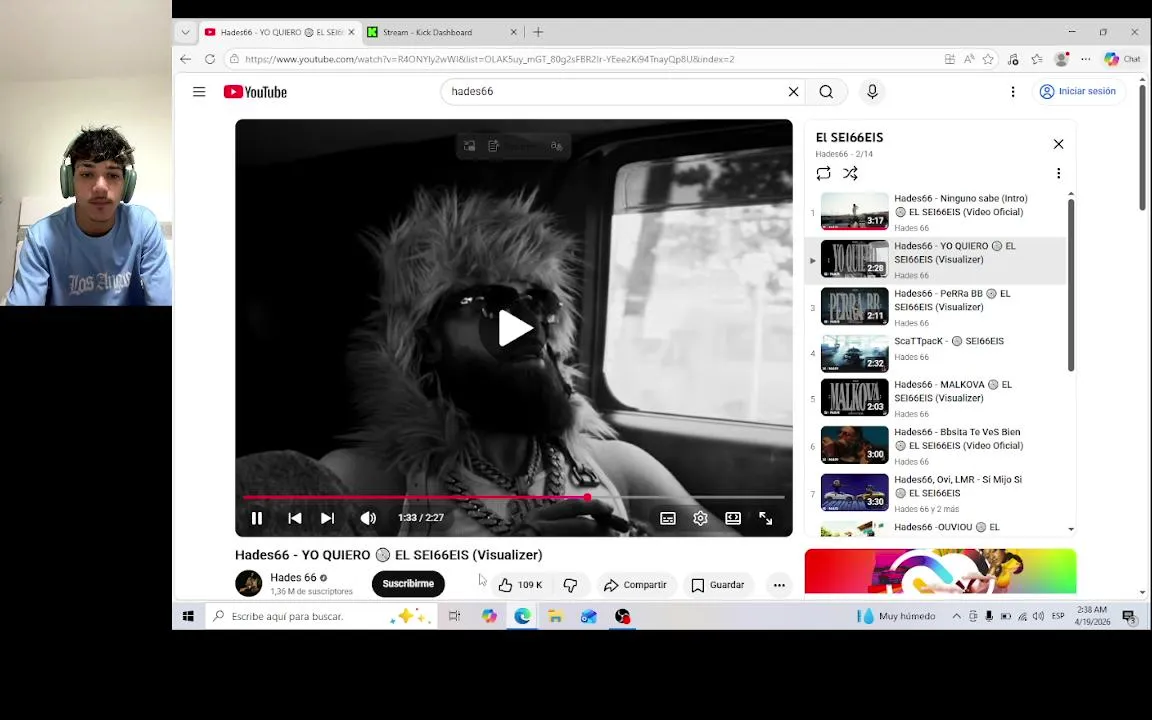Clear the hades66 search text

(x=793, y=92)
